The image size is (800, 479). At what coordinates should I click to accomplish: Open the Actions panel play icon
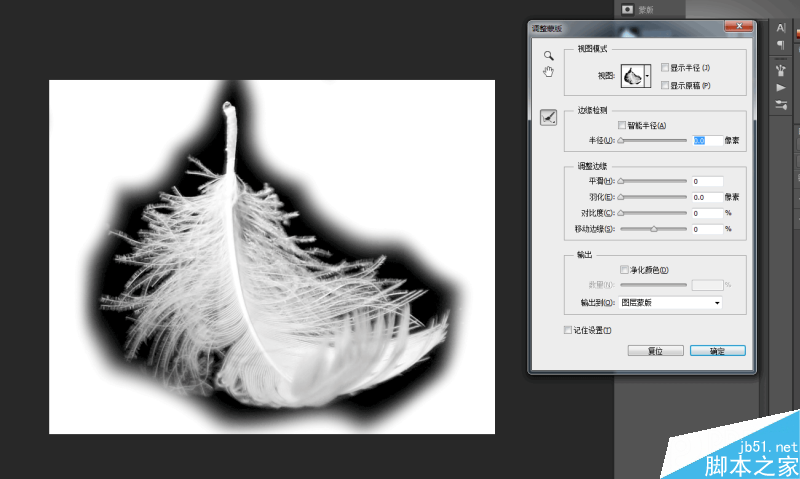point(781,88)
